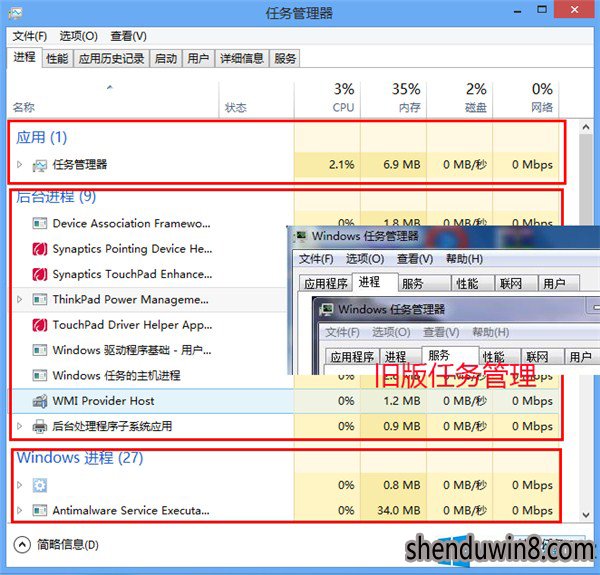Click the 2.1% CPU value of 任务管理器
600x575 pixels.
341,165
